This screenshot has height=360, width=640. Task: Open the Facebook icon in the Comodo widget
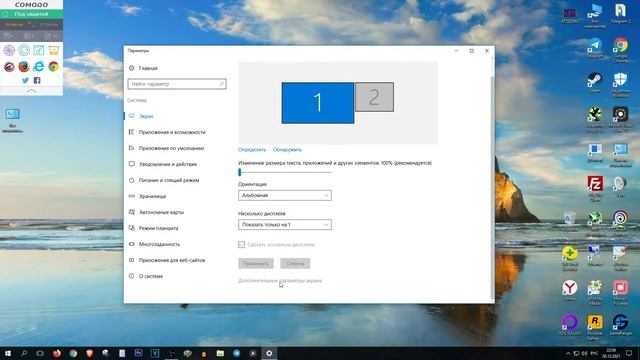(37, 80)
